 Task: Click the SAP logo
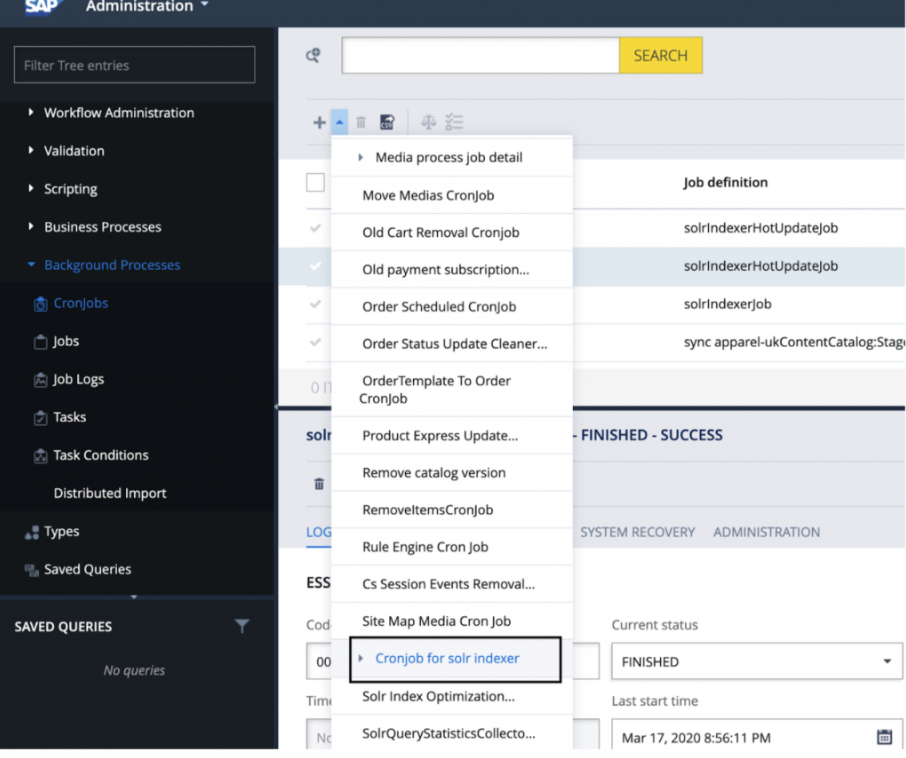[x=42, y=7]
